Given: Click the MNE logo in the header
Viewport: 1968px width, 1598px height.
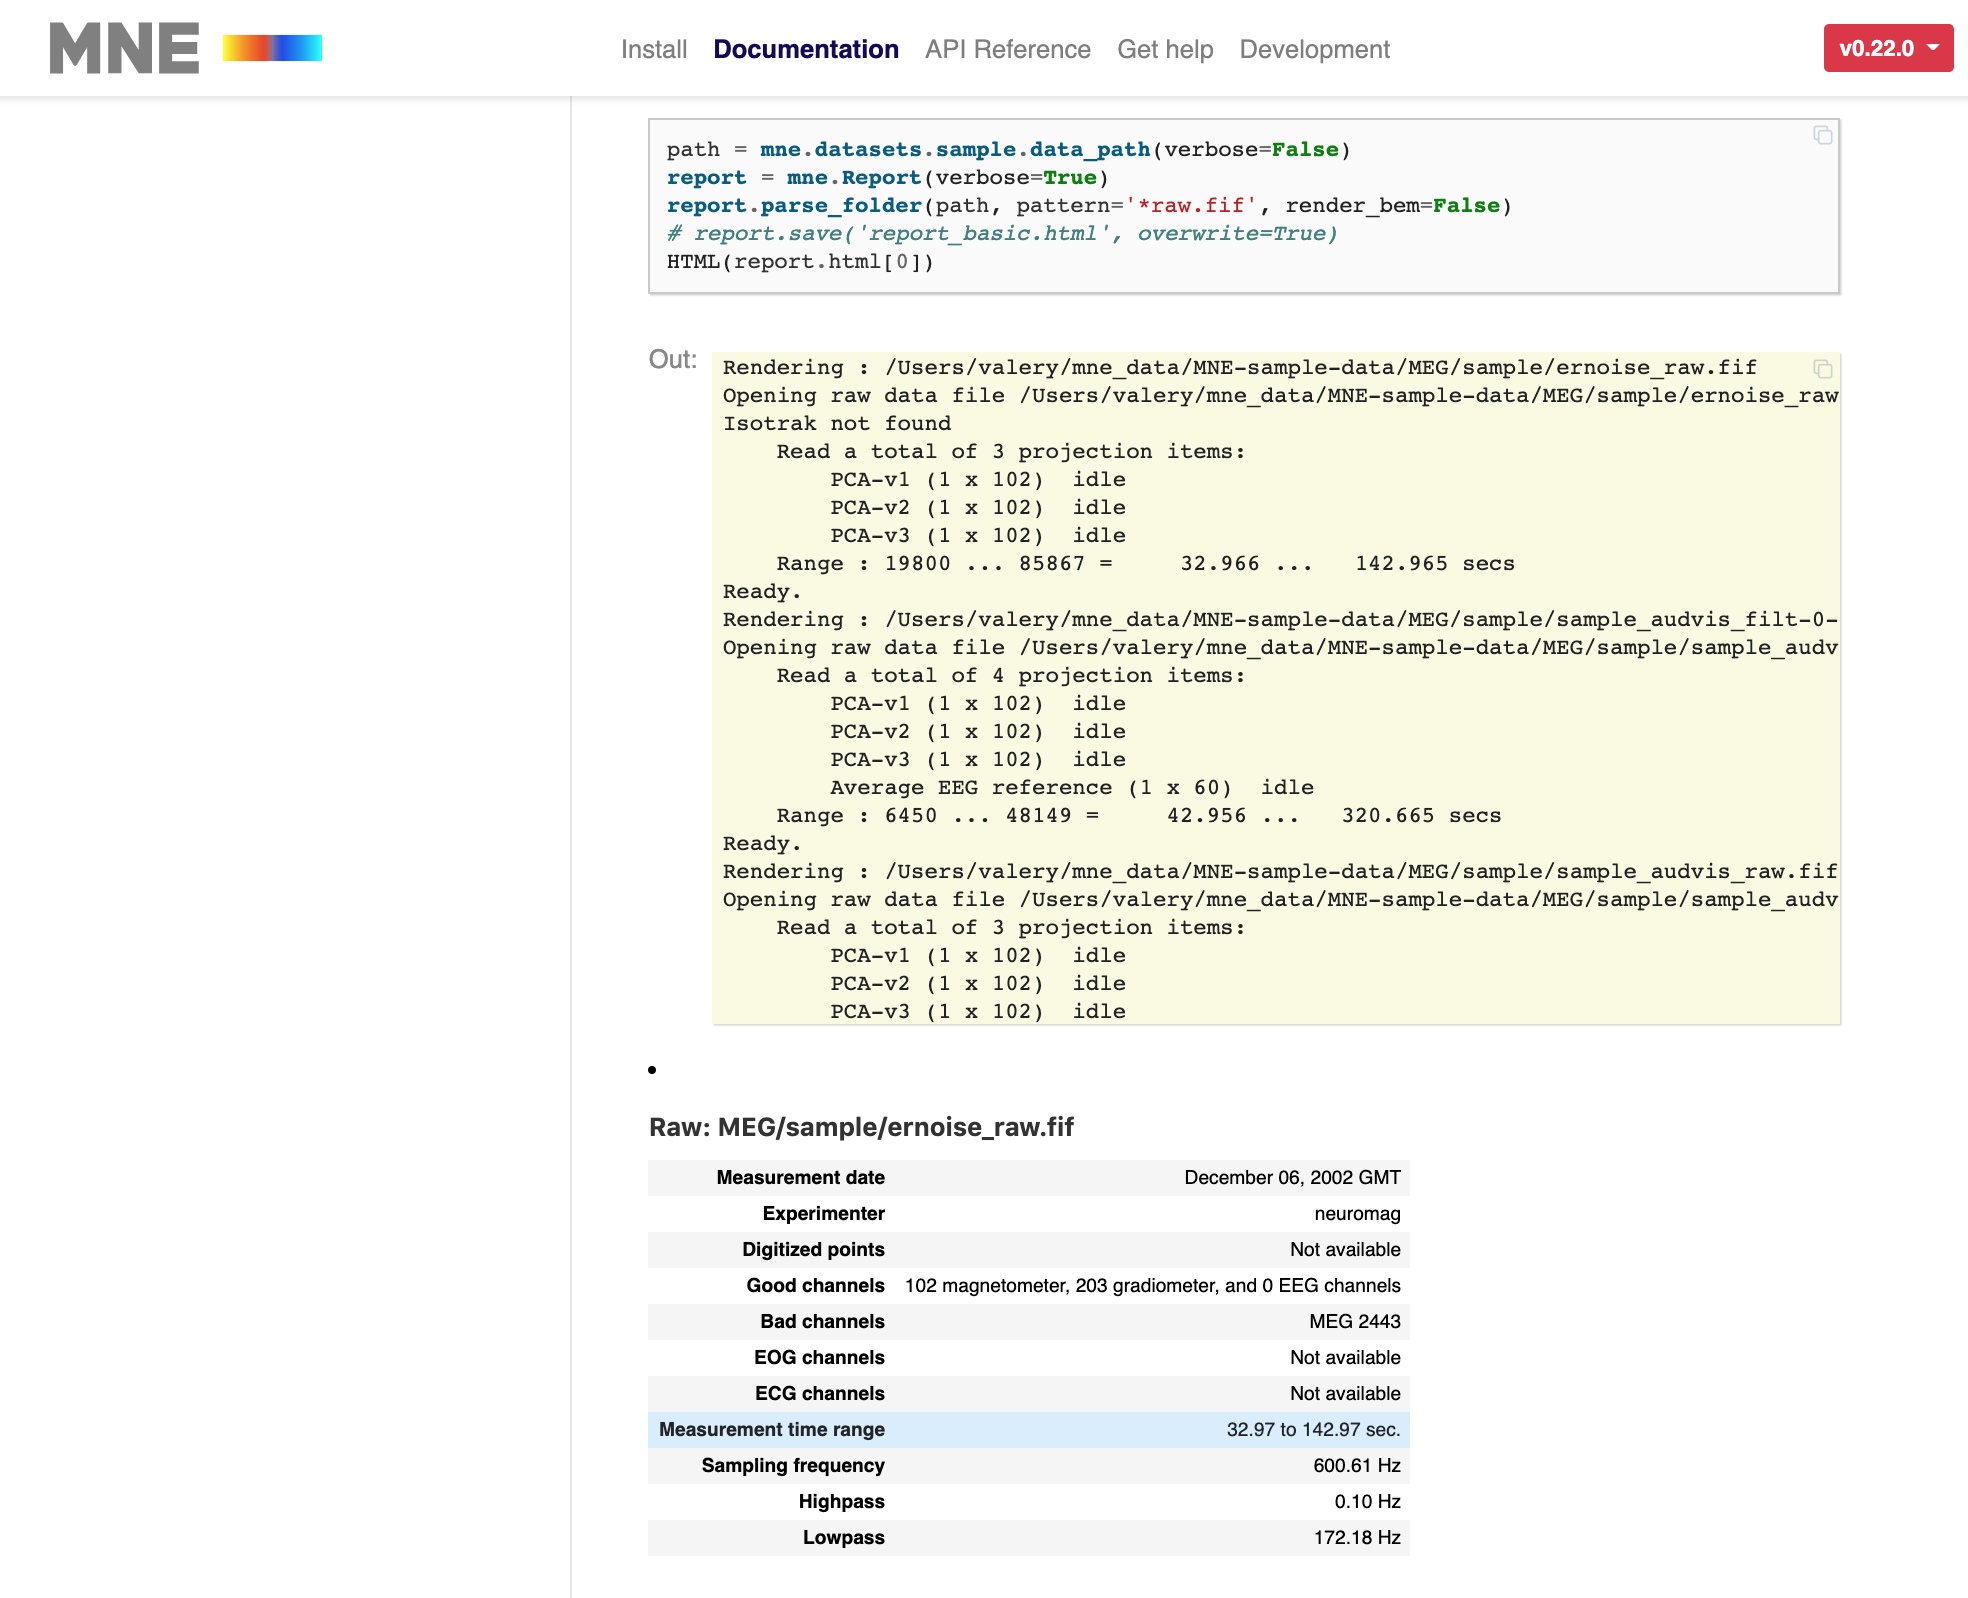Looking at the screenshot, I should (x=124, y=47).
